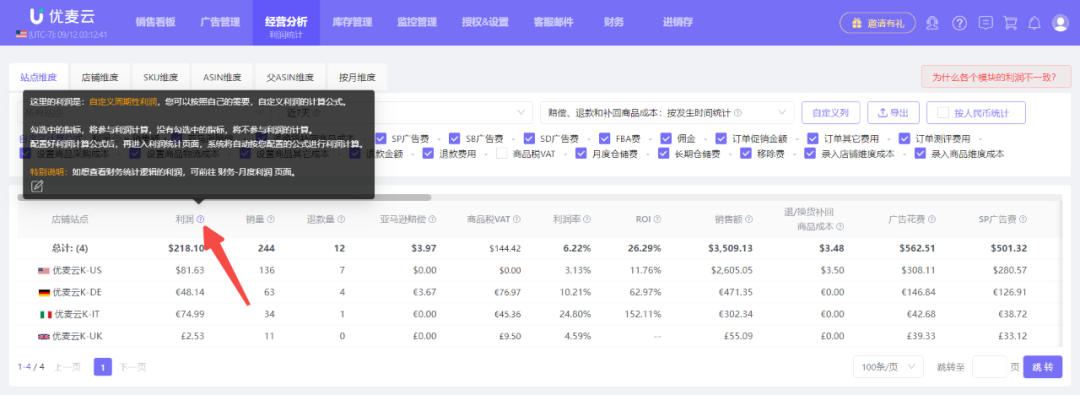This screenshot has height=395, width=1080.
Task: Click the info icon beside 商品成本 header
Action: point(841,226)
